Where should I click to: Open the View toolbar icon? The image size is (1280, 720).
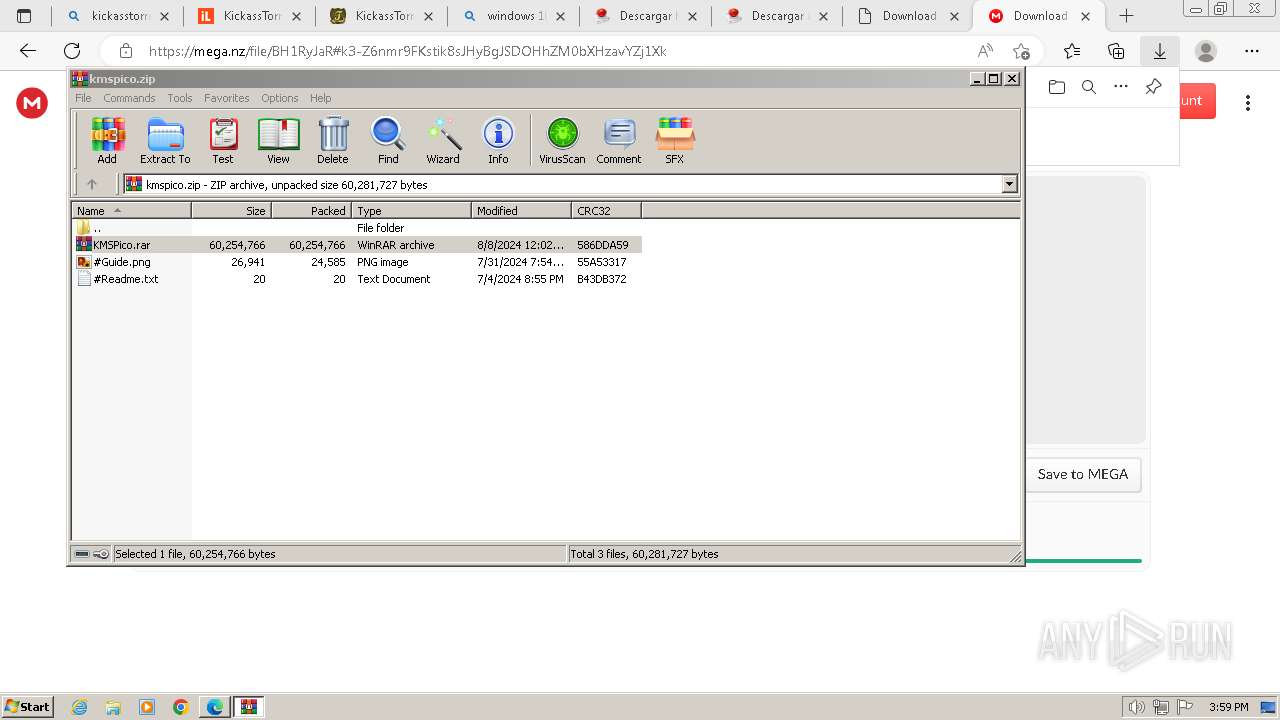pyautogui.click(x=278, y=140)
